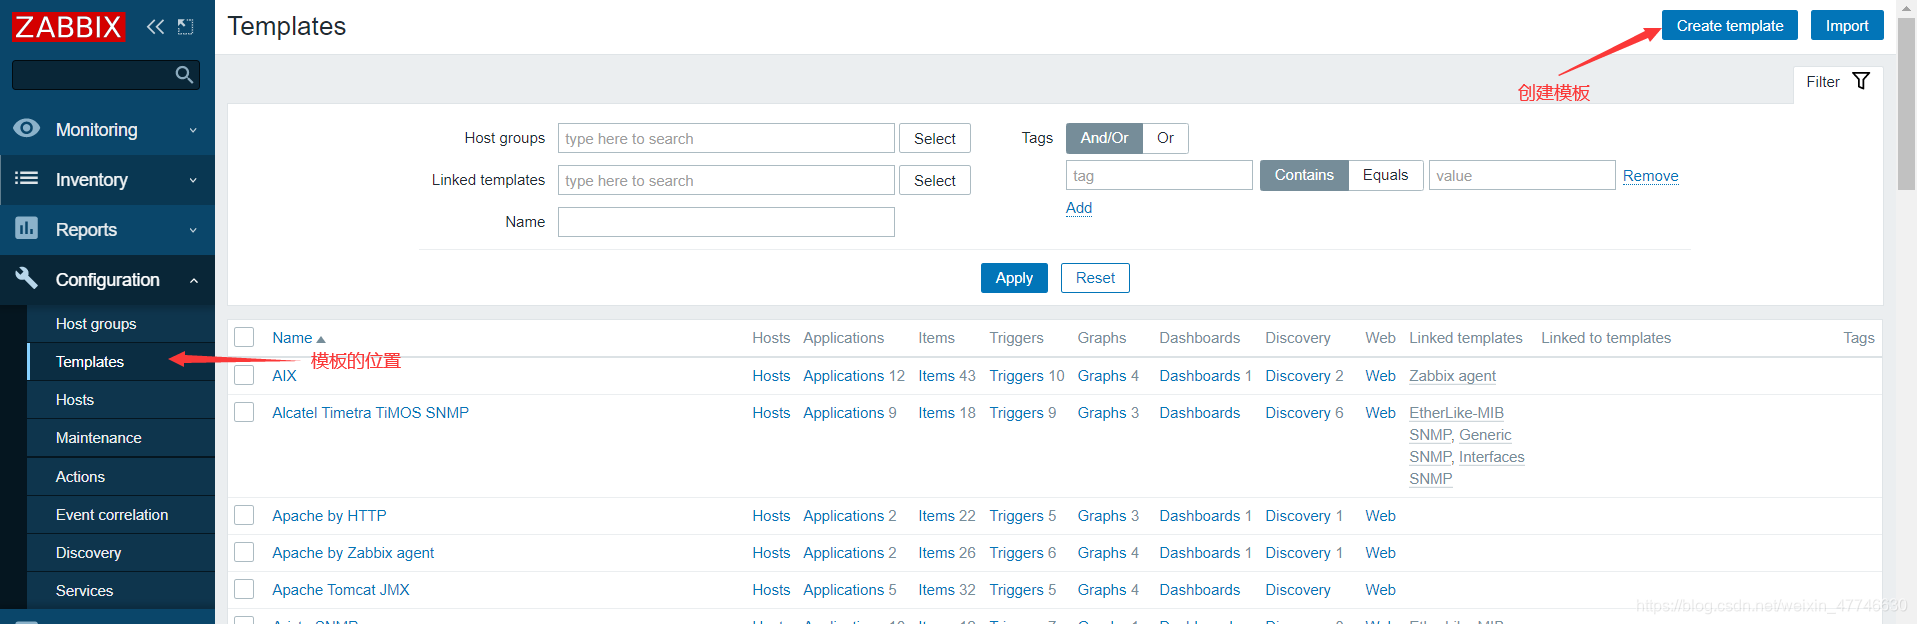Image resolution: width=1917 pixels, height=624 pixels.
Task: Check the Apache by Zabbix agent checkbox
Action: tap(244, 552)
